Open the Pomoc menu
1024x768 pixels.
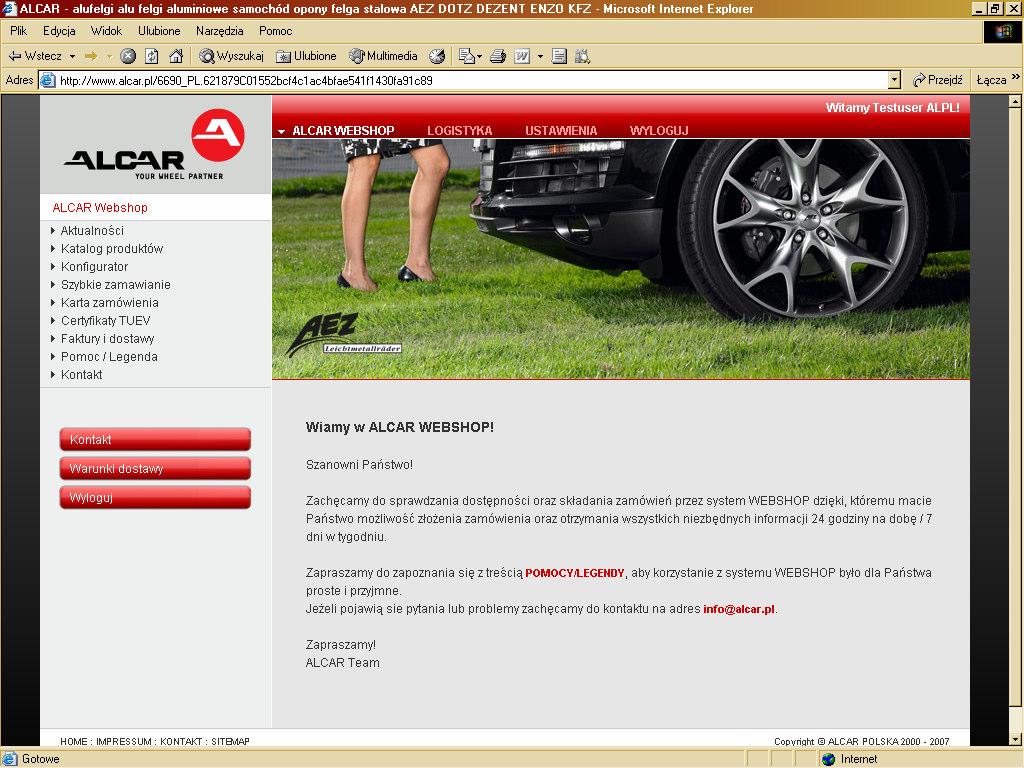pos(276,31)
